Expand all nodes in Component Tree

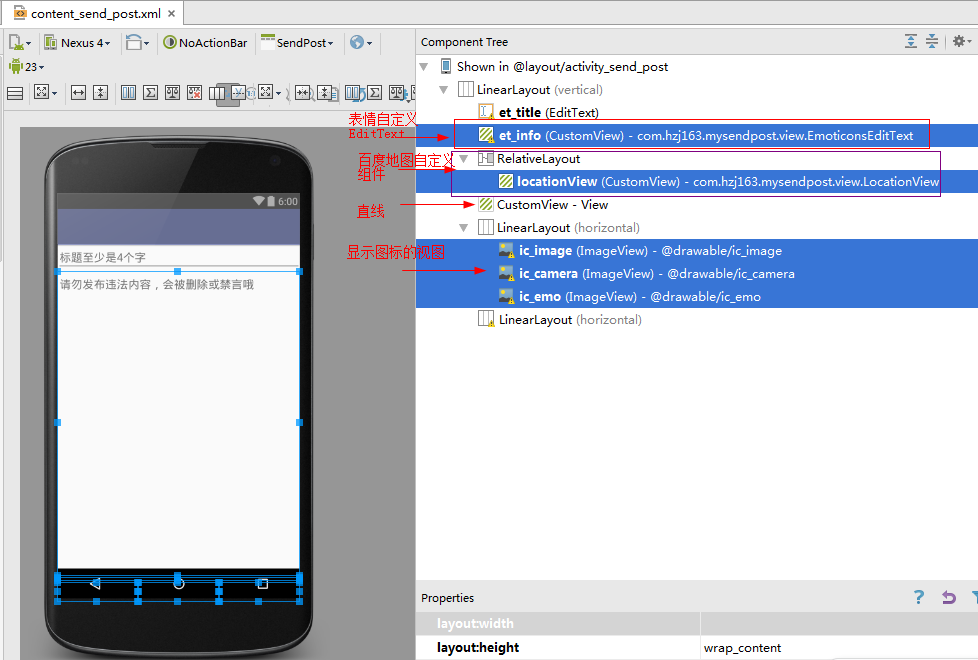[910, 42]
